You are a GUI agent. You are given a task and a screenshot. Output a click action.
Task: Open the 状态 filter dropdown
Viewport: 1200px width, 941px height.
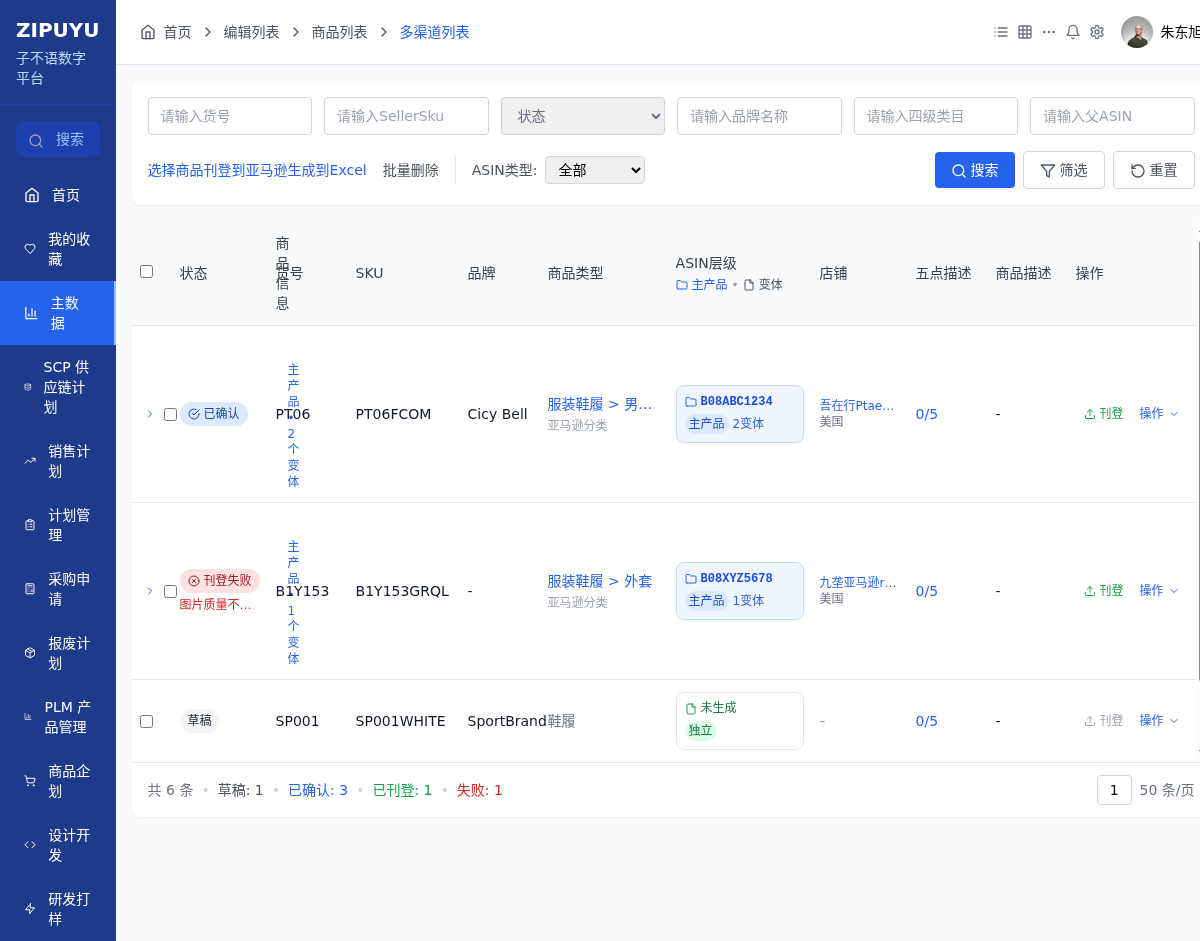[x=583, y=116]
